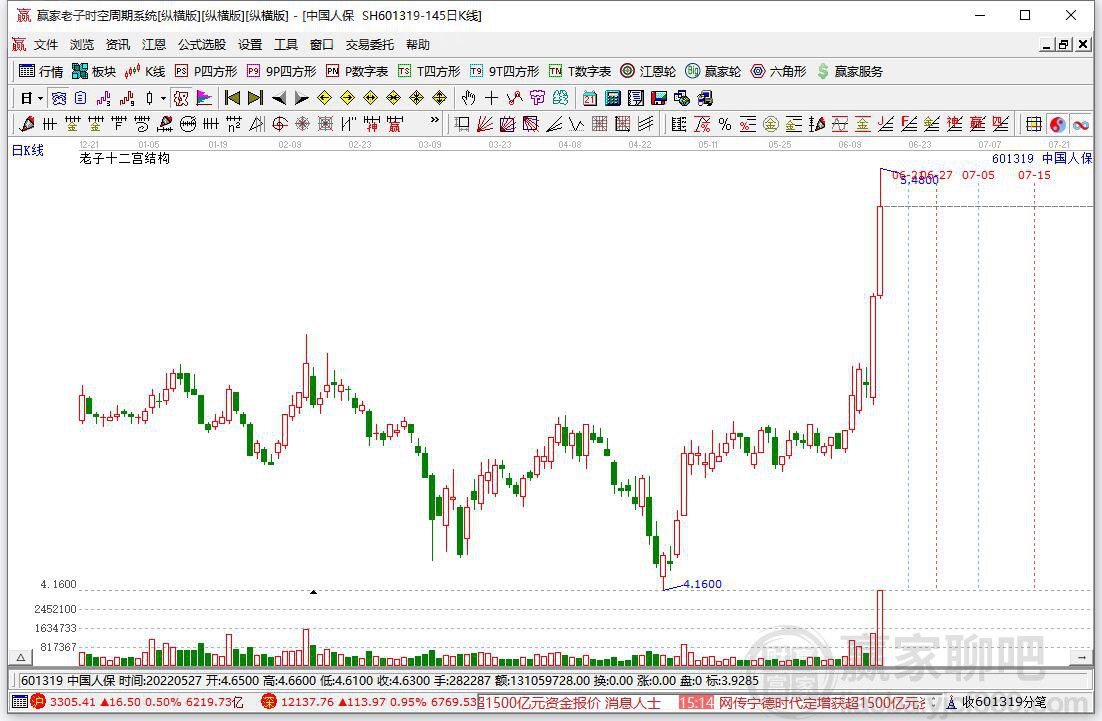The width and height of the screenshot is (1102, 721).
Task: Open the 文件 menu
Action: pos(46,45)
